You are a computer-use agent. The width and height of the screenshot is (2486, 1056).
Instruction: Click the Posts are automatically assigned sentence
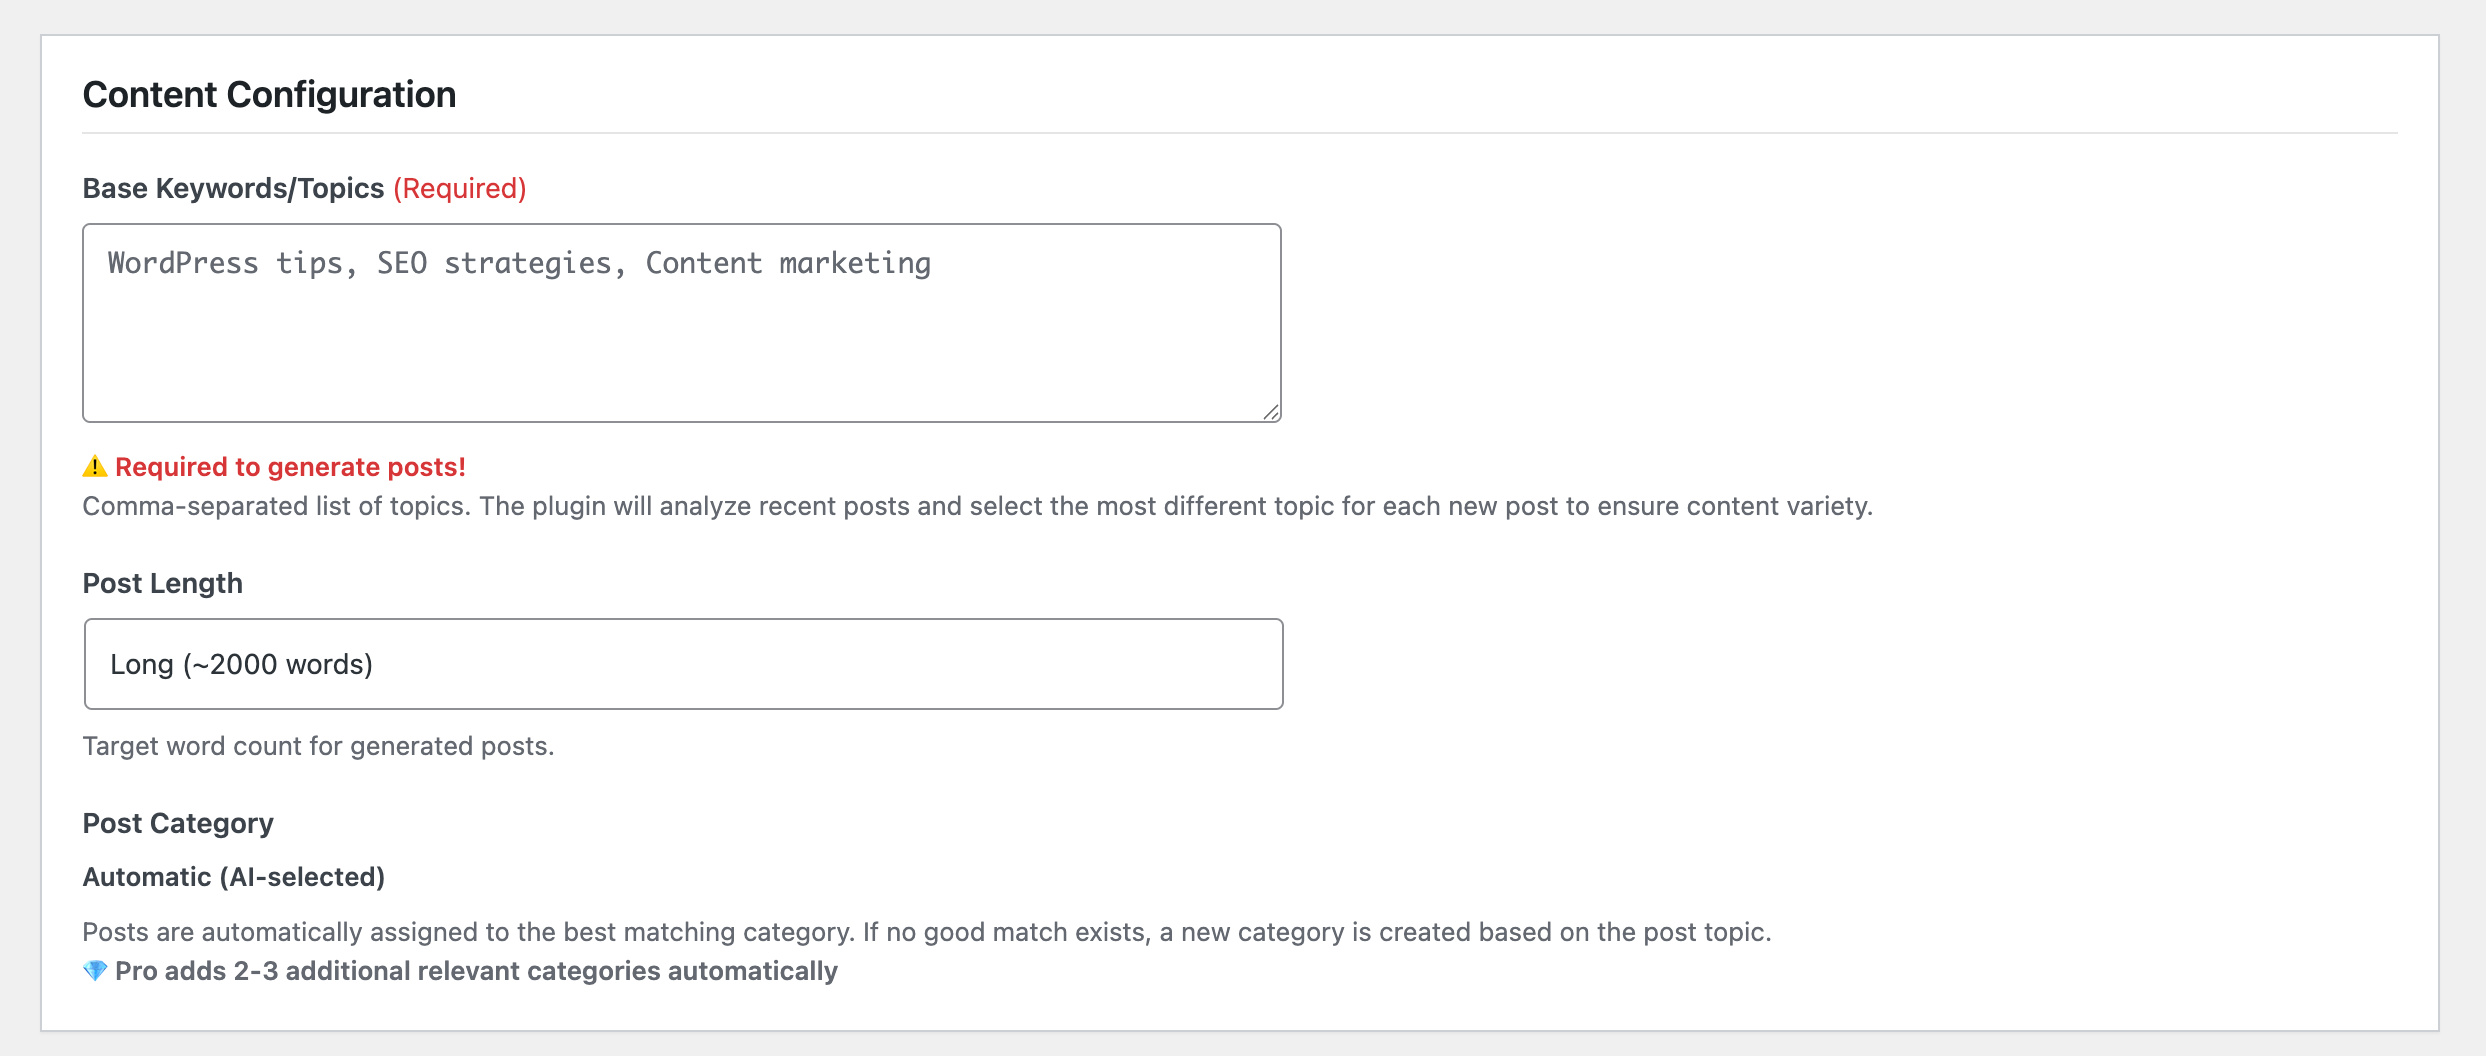468,932
